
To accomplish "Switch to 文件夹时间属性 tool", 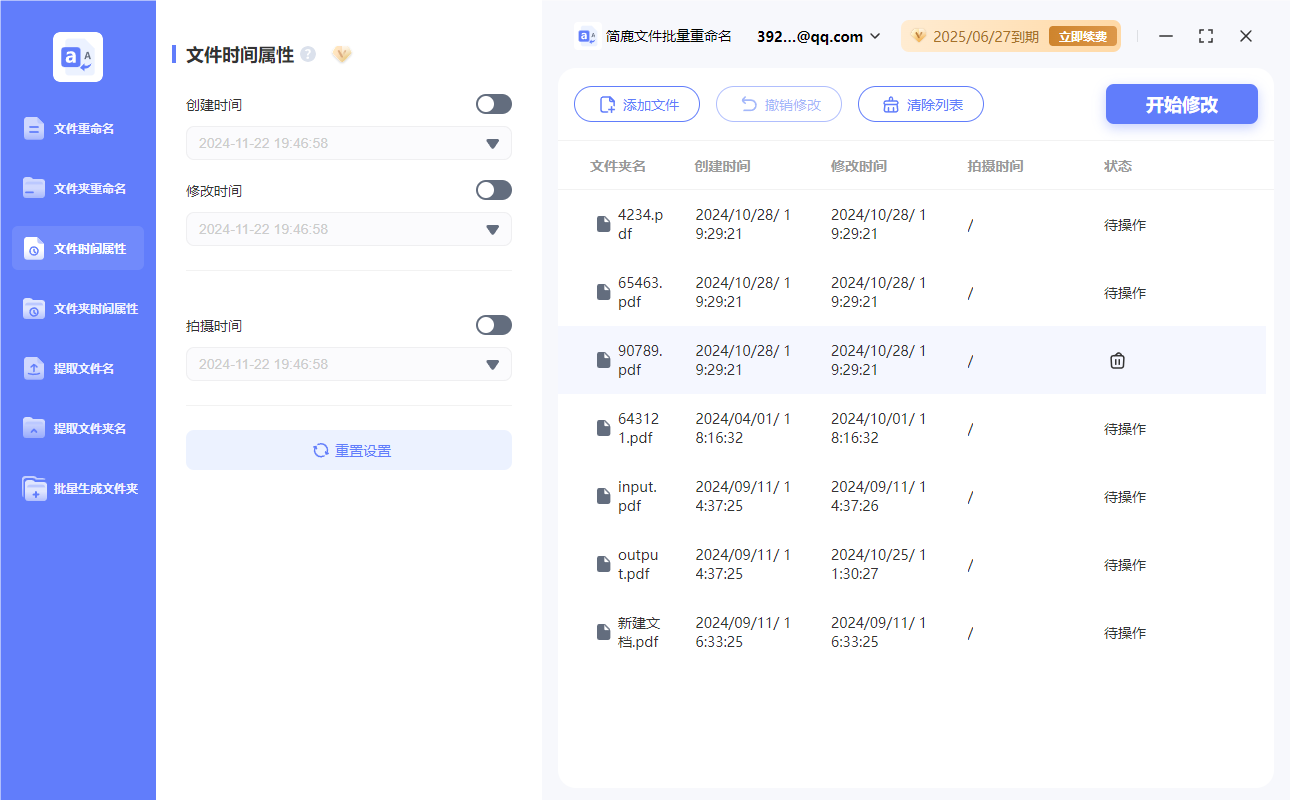I will [77, 308].
